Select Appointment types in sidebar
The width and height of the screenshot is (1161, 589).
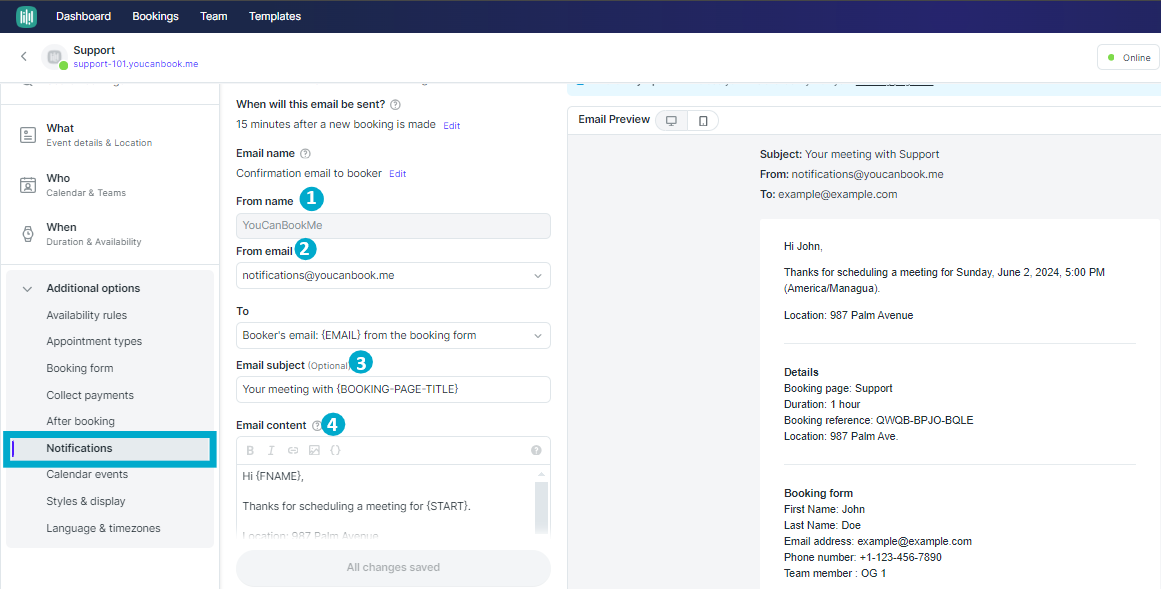tap(94, 342)
